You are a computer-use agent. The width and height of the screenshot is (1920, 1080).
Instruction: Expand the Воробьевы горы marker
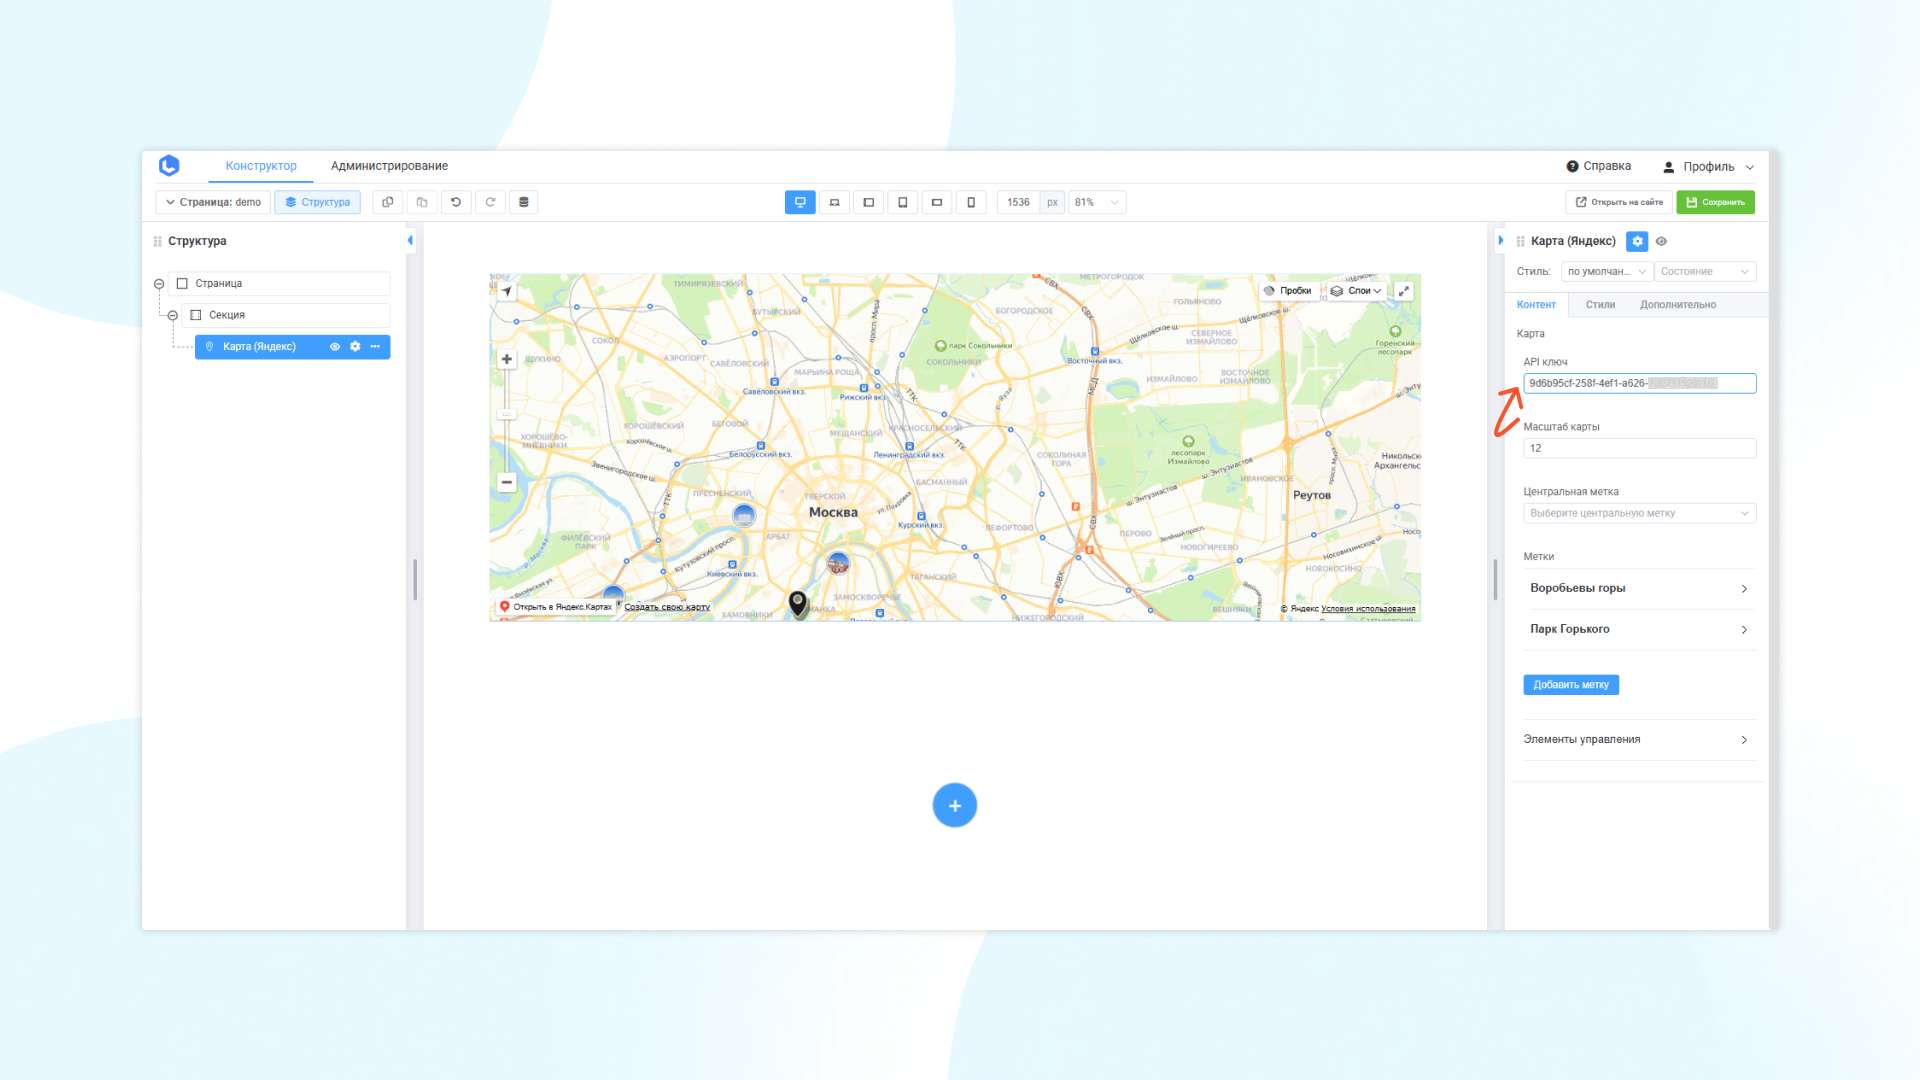1640,588
